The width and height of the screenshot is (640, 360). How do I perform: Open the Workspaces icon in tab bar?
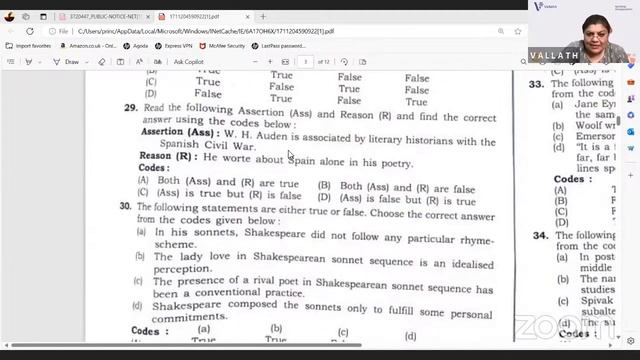coord(26,17)
